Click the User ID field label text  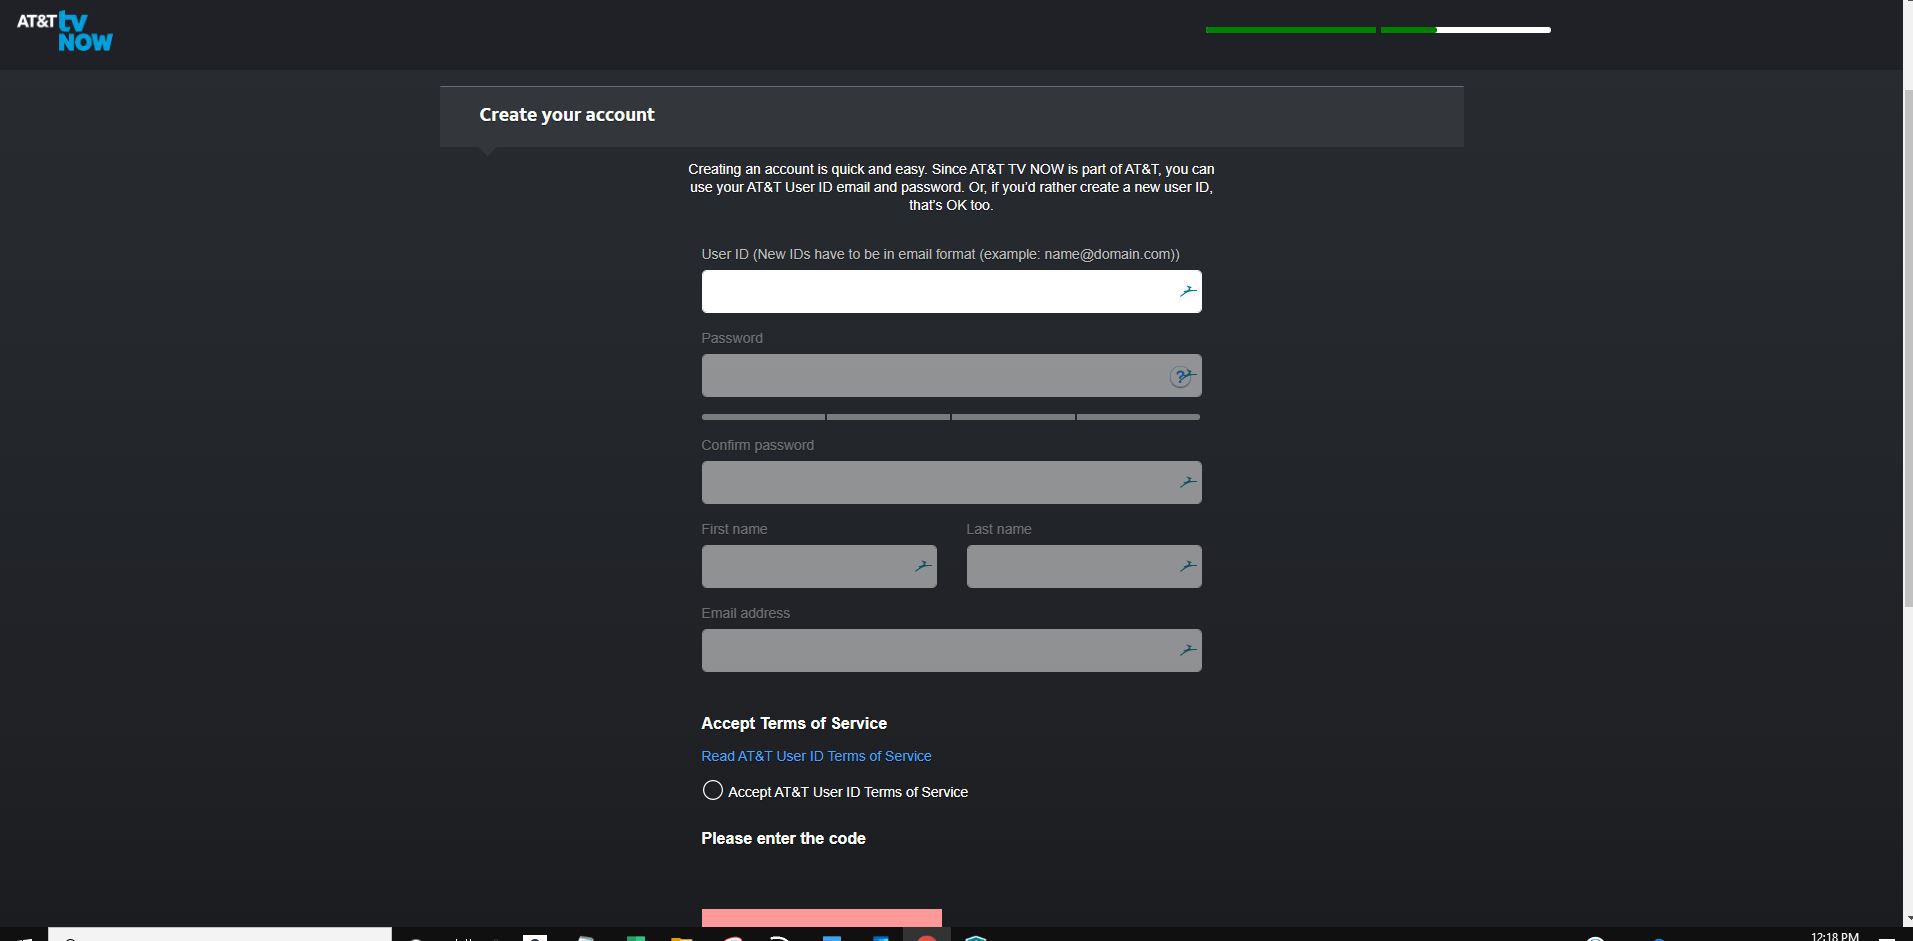pos(940,254)
